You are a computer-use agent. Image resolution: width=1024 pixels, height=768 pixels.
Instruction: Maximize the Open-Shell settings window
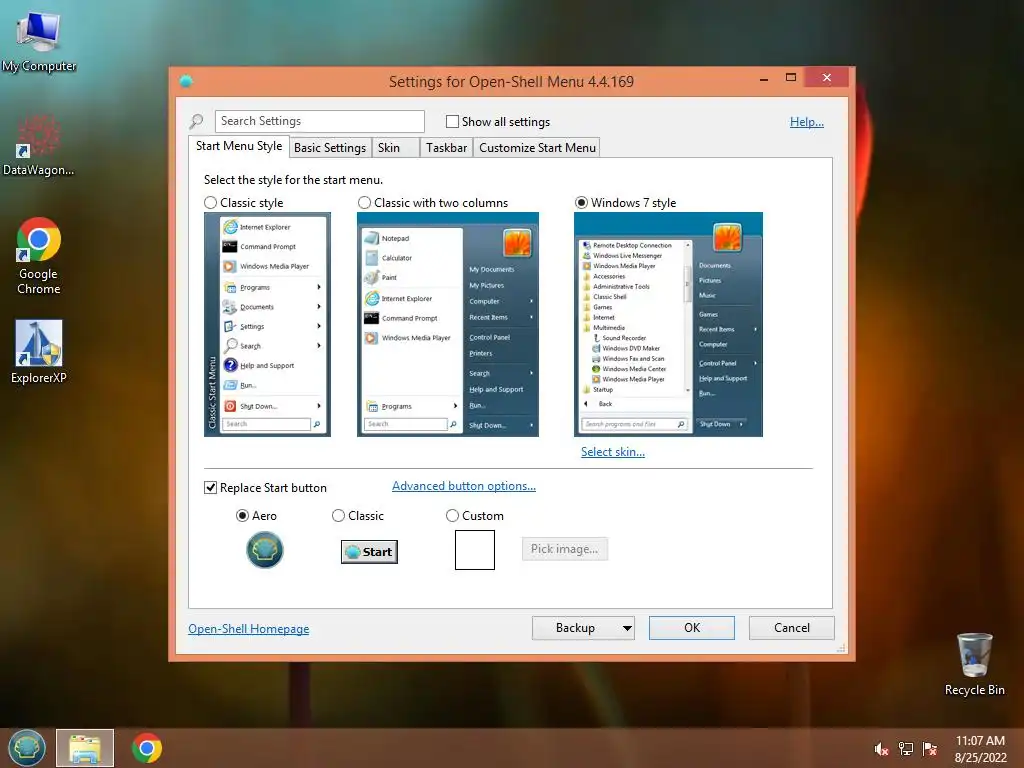791,78
